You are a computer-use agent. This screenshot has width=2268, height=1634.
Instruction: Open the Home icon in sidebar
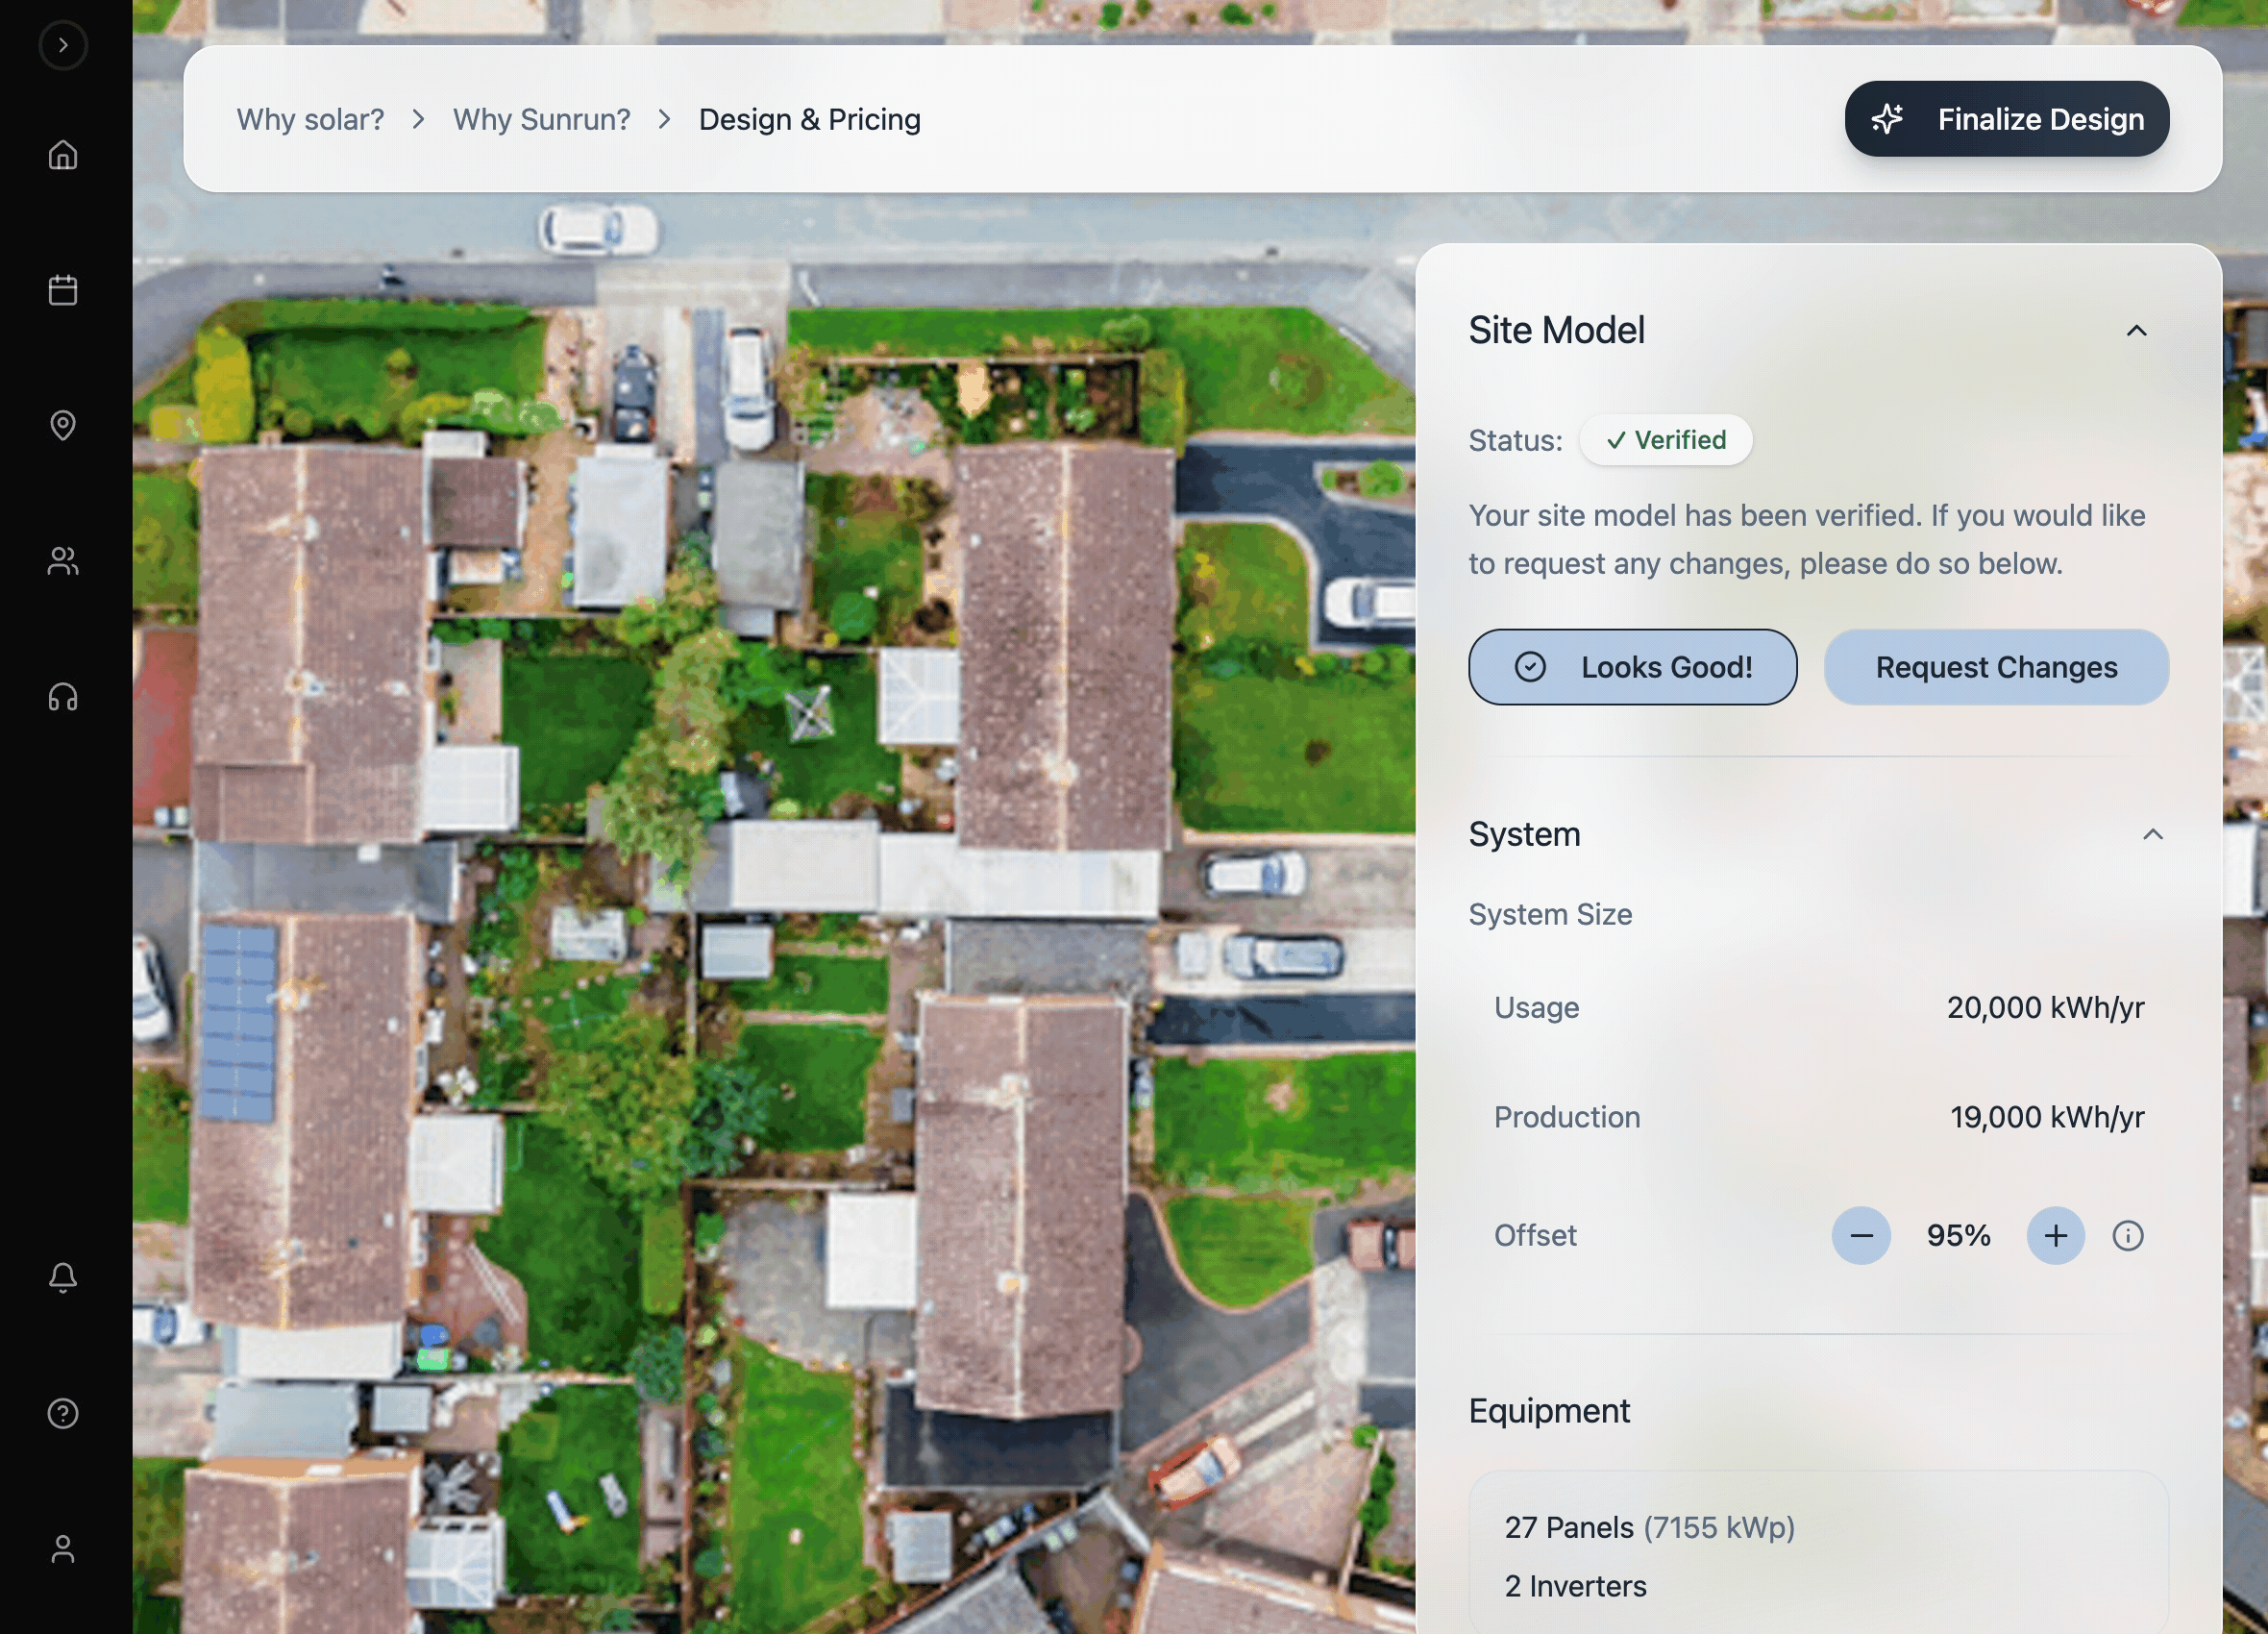tap(63, 155)
